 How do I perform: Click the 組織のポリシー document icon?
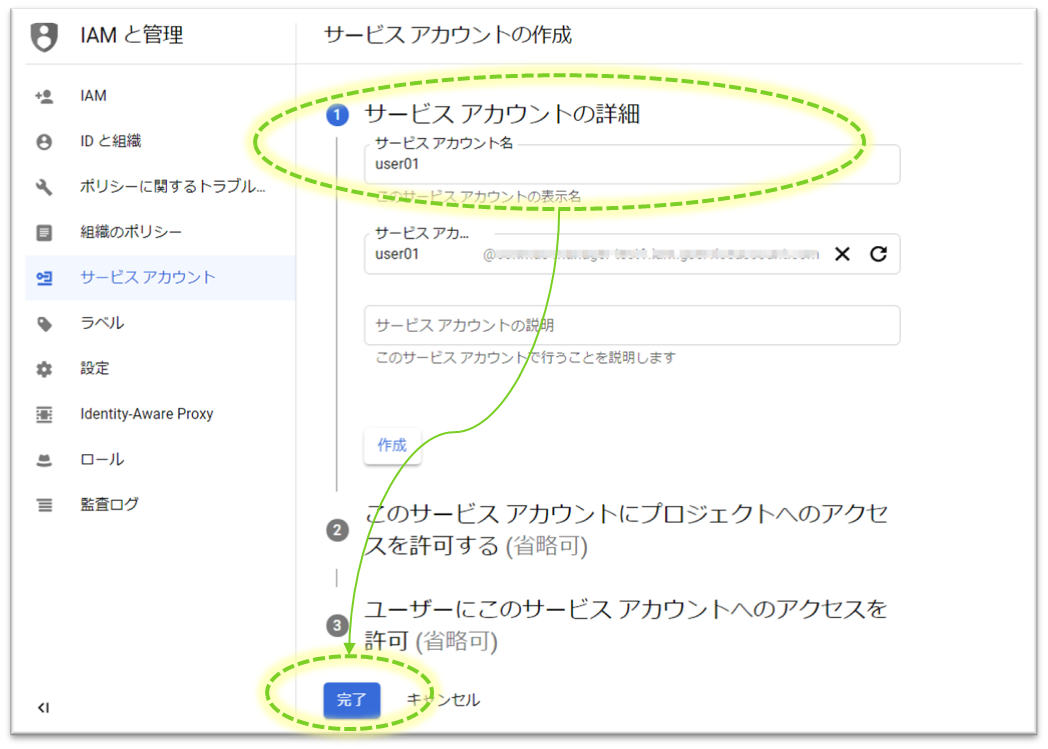(x=43, y=233)
